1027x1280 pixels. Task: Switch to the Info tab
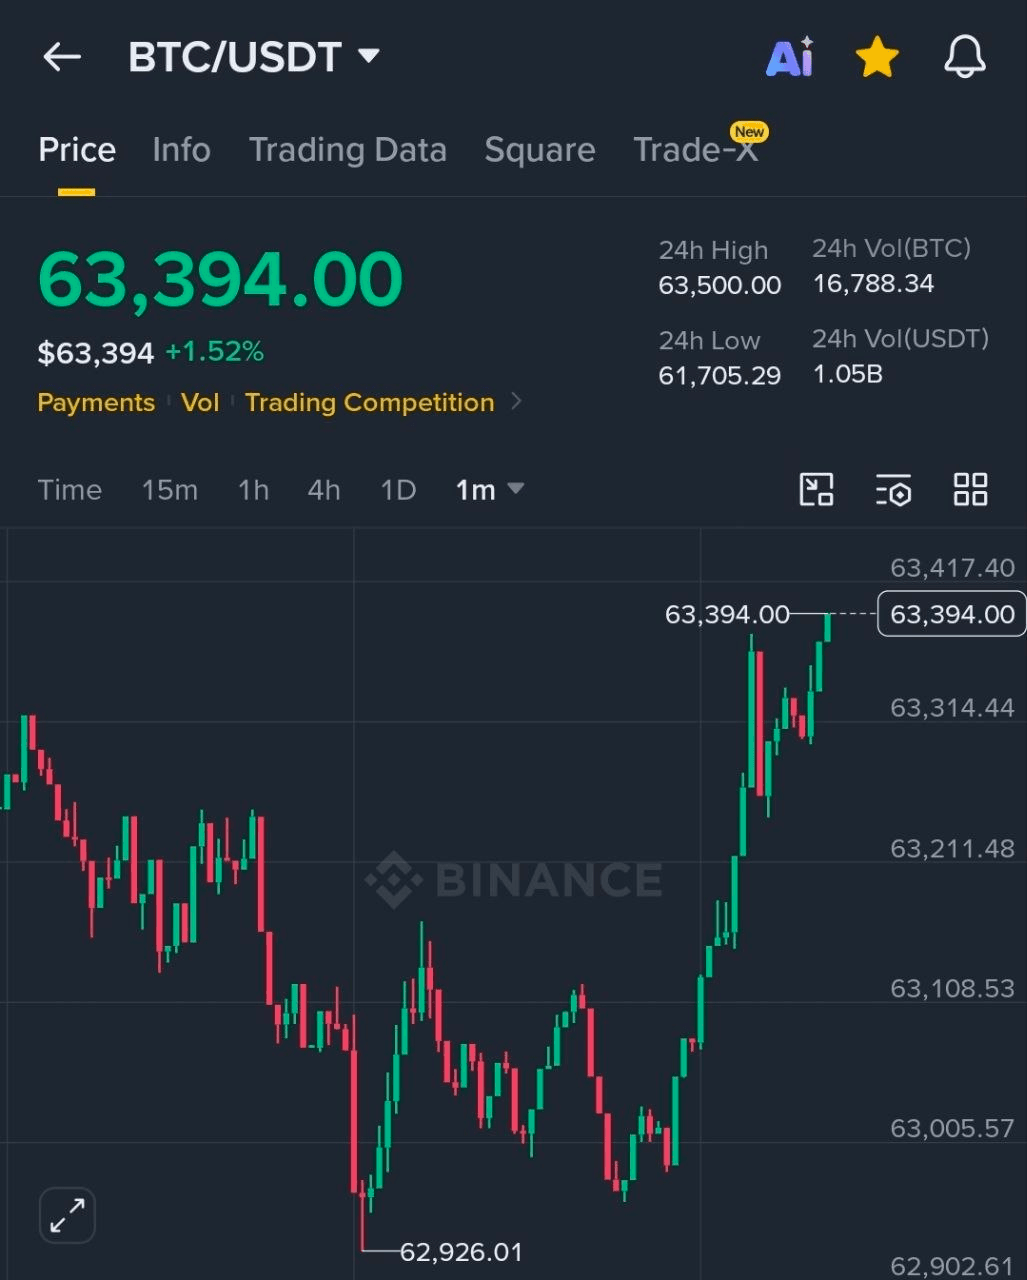coord(181,150)
